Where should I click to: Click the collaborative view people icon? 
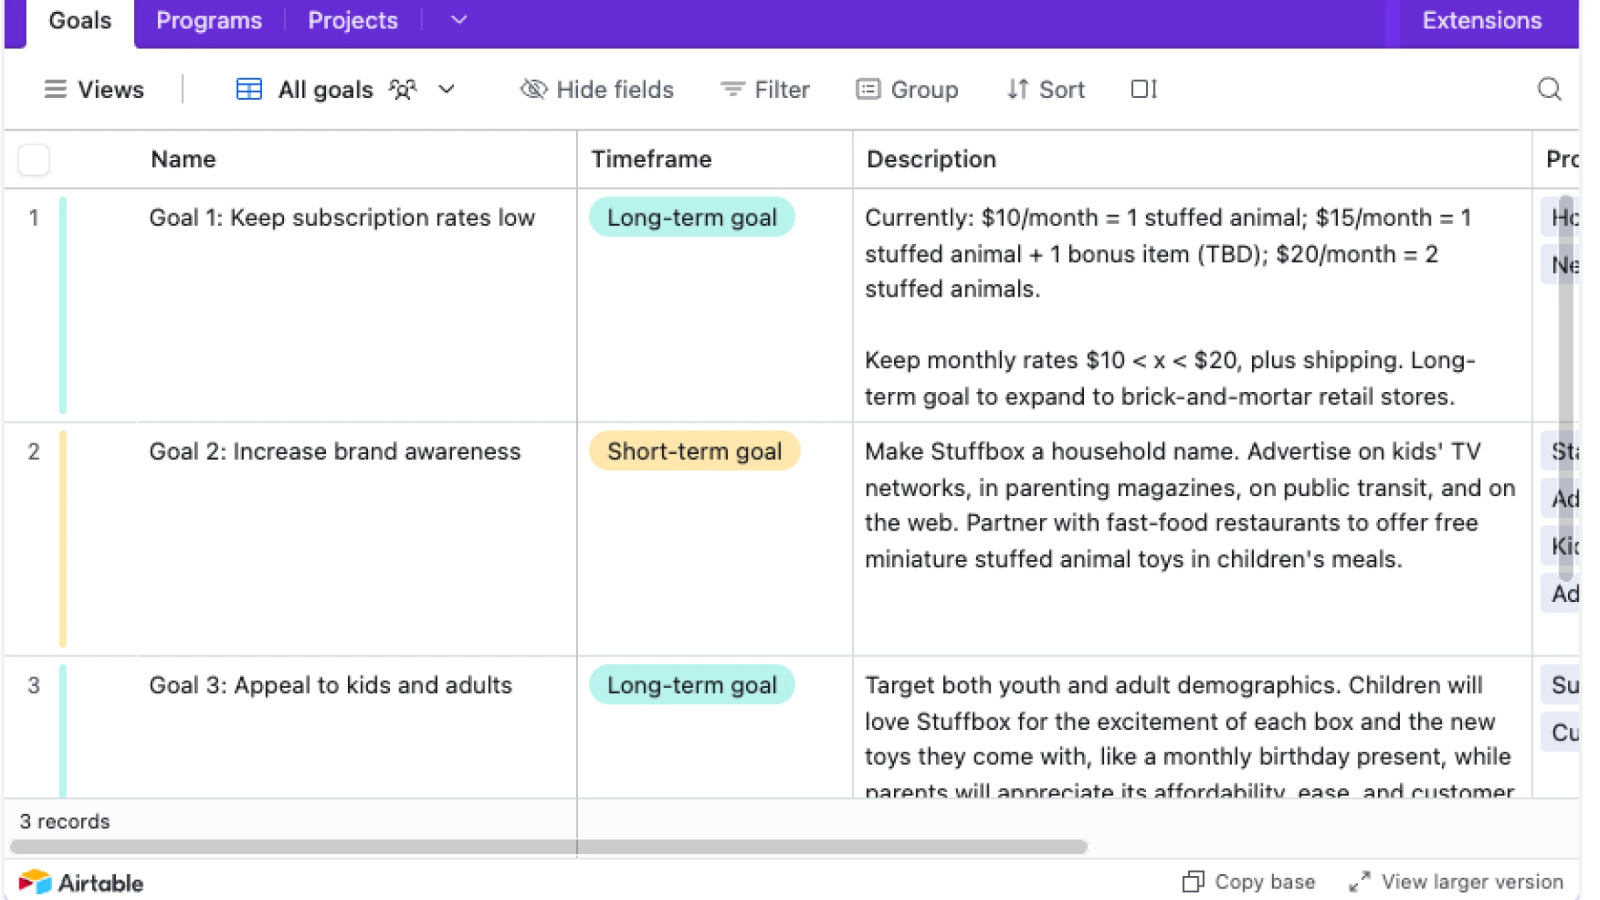[403, 90]
